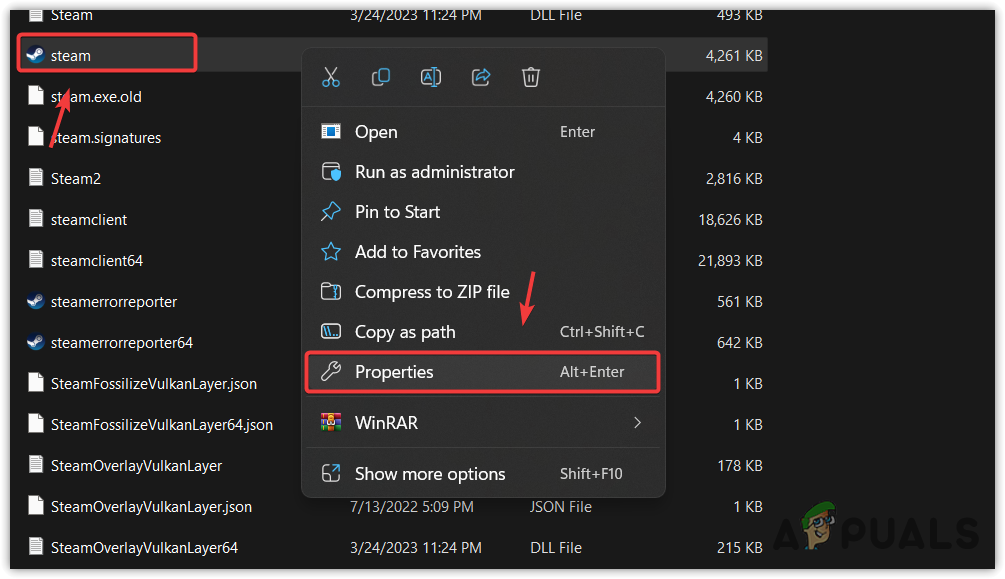Click the path icon beside Copy as path
Viewport: 1005px width, 579px height.
pos(331,331)
